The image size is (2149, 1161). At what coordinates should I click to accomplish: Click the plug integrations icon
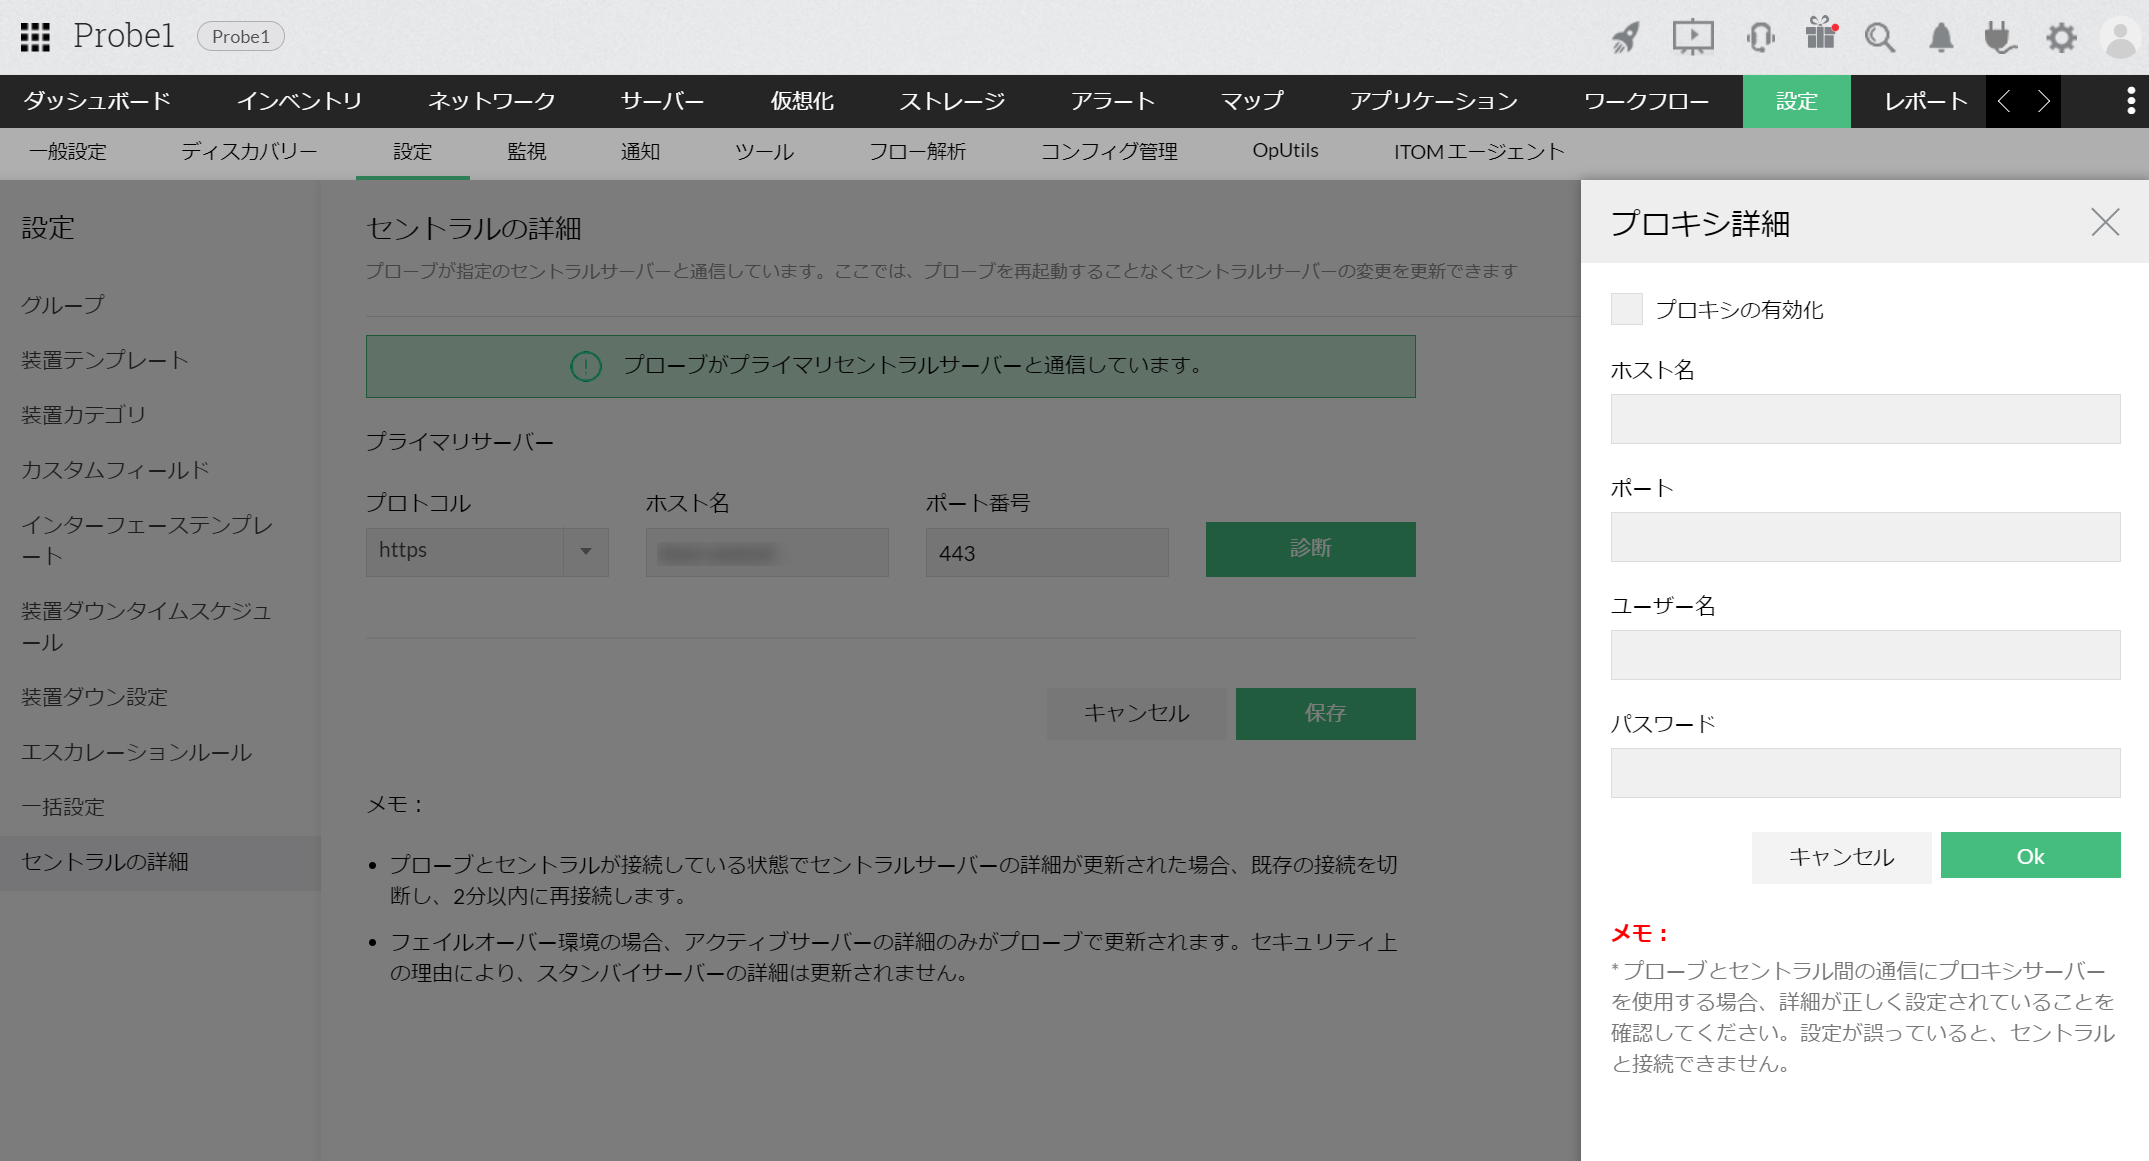1999,38
